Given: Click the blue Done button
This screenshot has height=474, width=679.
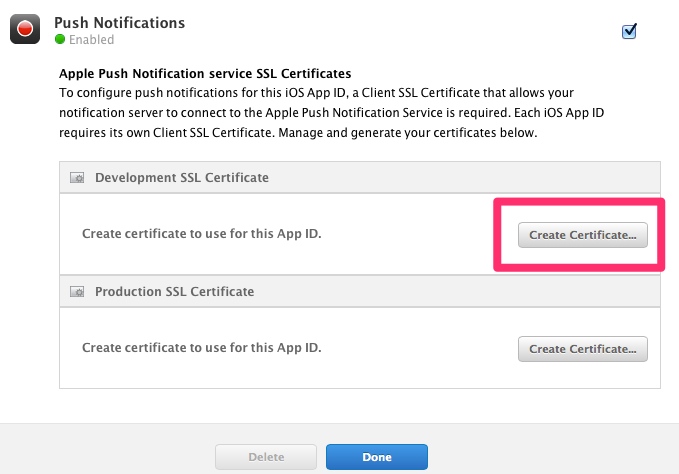Looking at the screenshot, I should tap(376, 457).
